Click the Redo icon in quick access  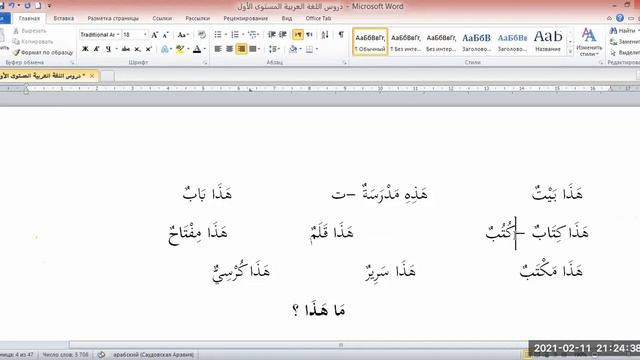(27, 5)
